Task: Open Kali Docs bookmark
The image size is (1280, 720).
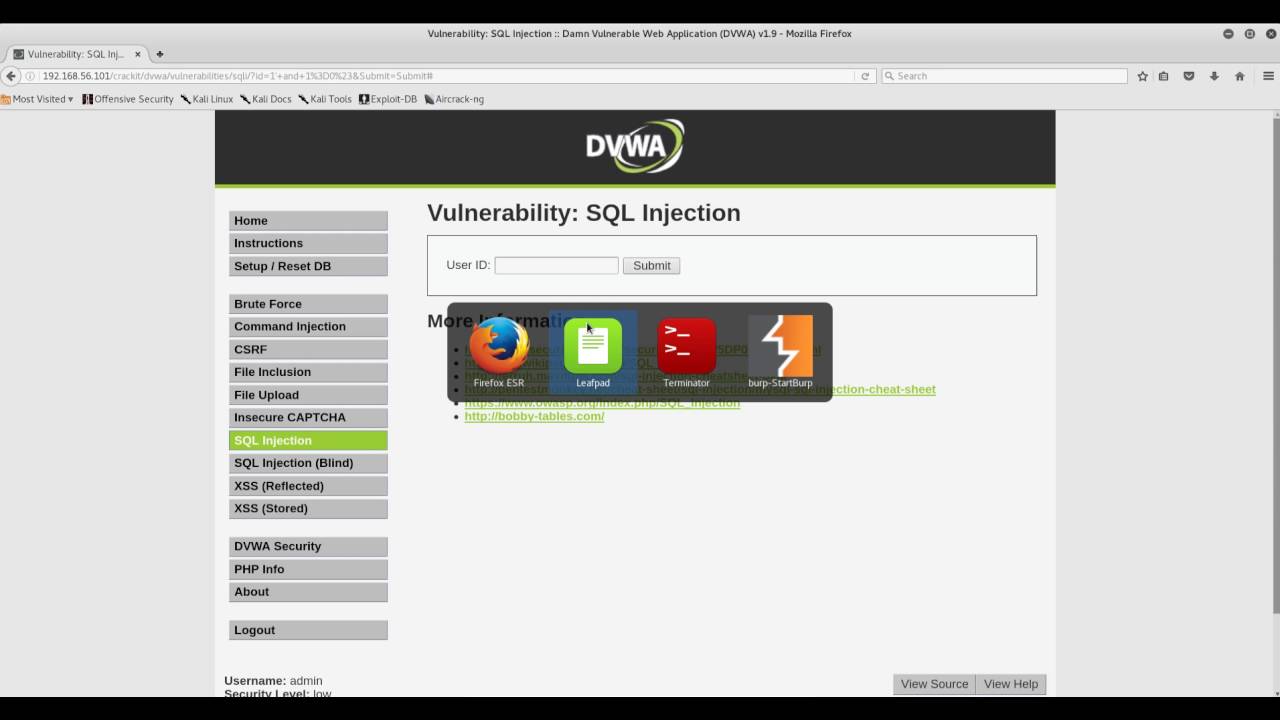Action: [266, 99]
